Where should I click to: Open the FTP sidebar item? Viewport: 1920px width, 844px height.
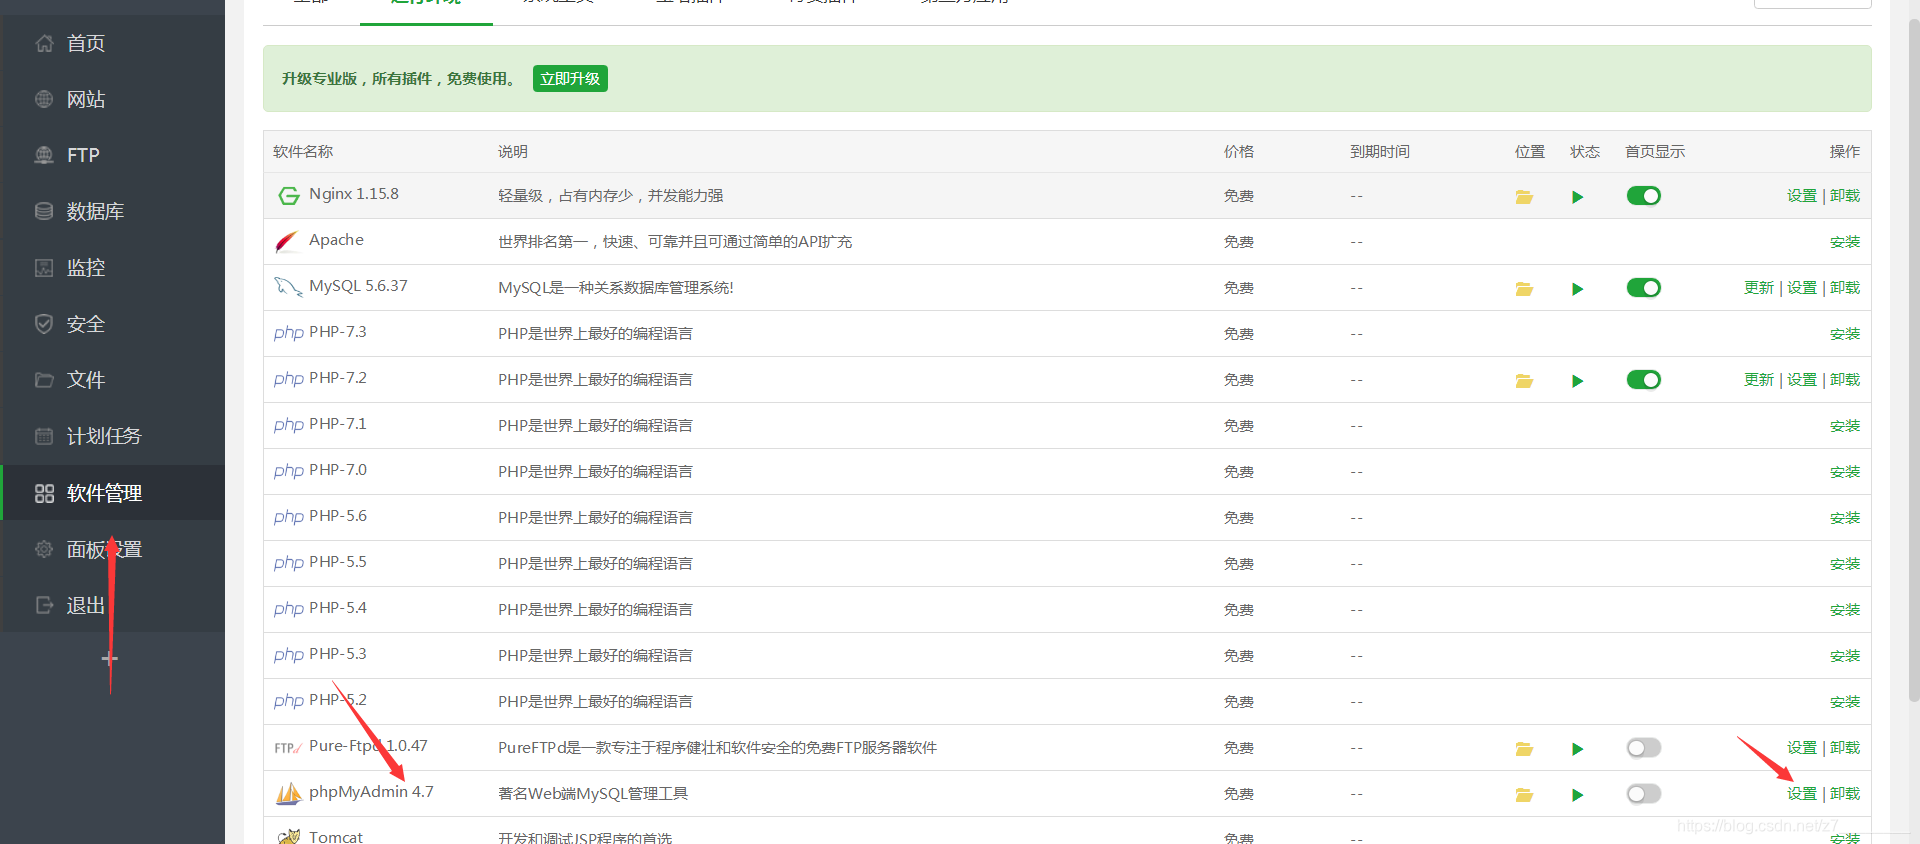tap(112, 155)
